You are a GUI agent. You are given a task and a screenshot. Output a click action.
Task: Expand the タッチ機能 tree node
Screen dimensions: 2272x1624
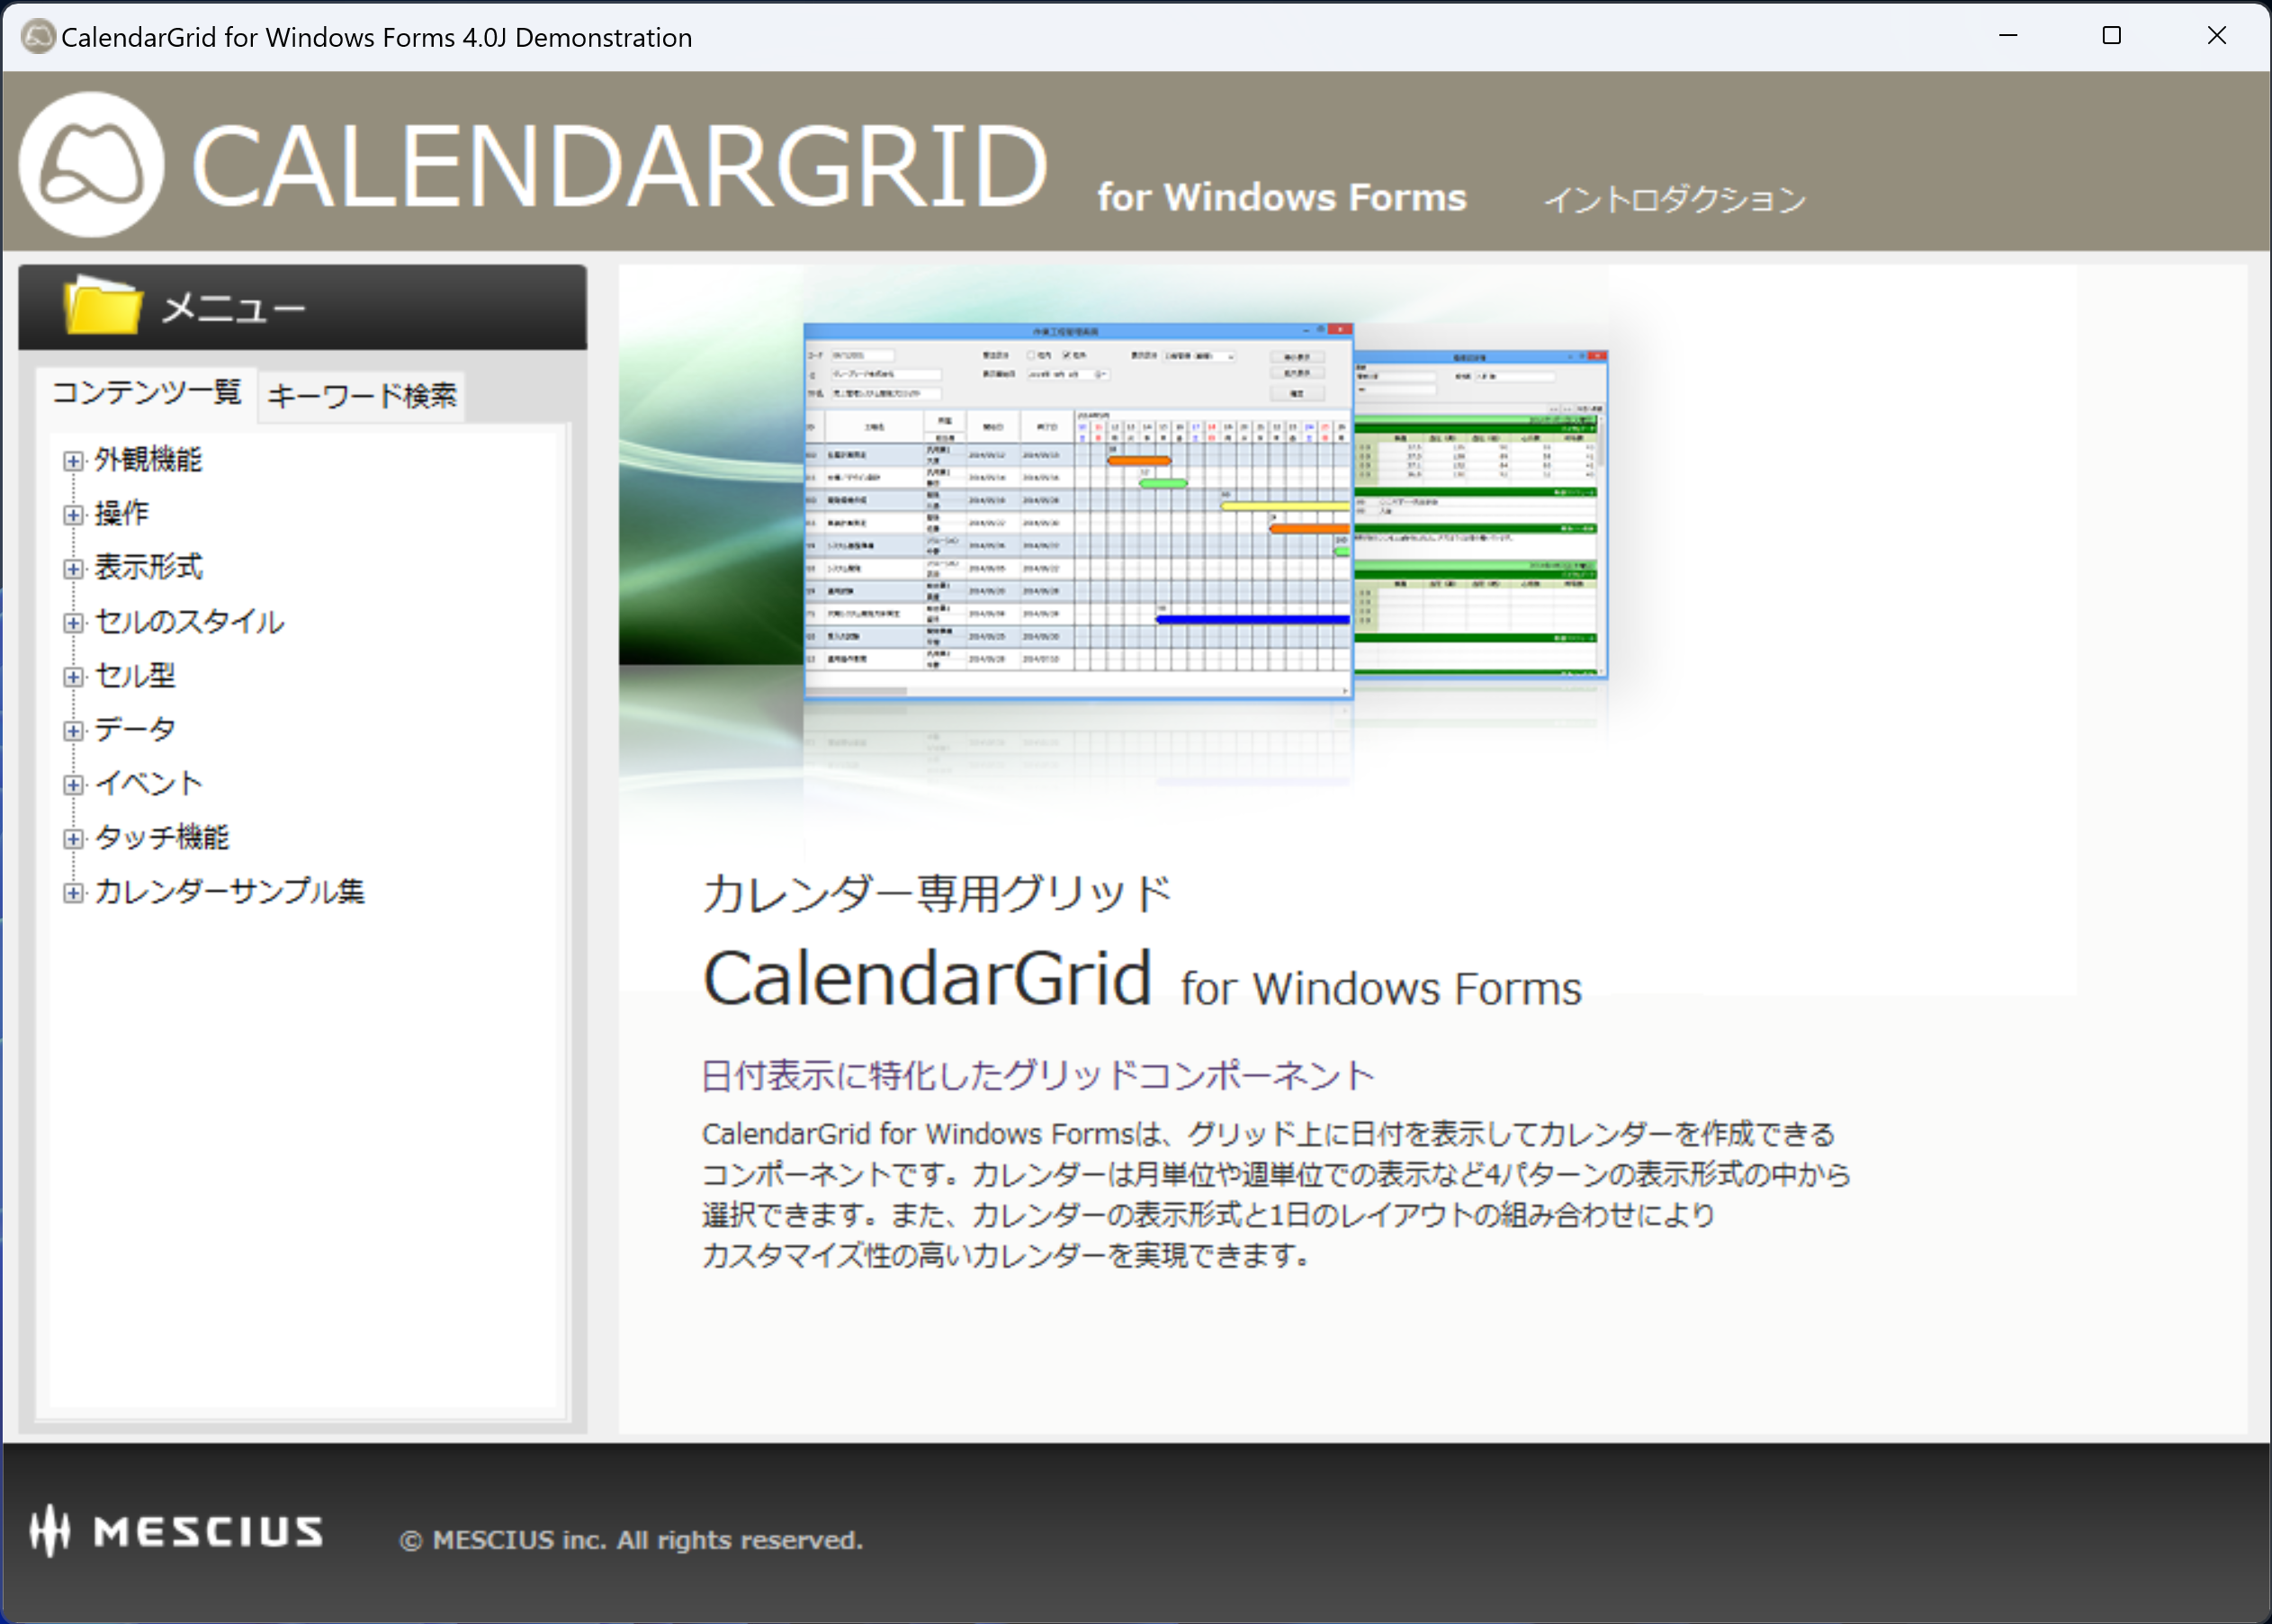(73, 839)
